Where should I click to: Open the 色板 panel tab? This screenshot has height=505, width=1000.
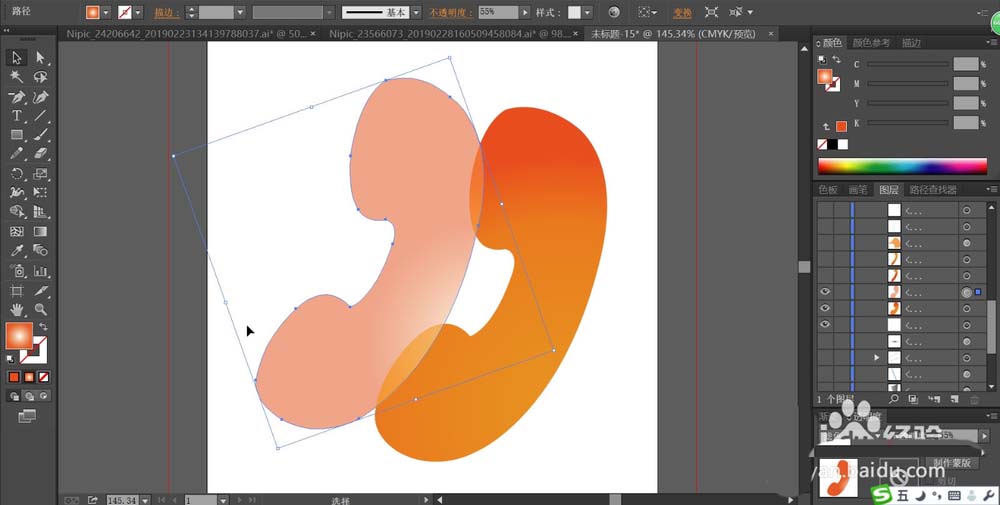[828, 189]
